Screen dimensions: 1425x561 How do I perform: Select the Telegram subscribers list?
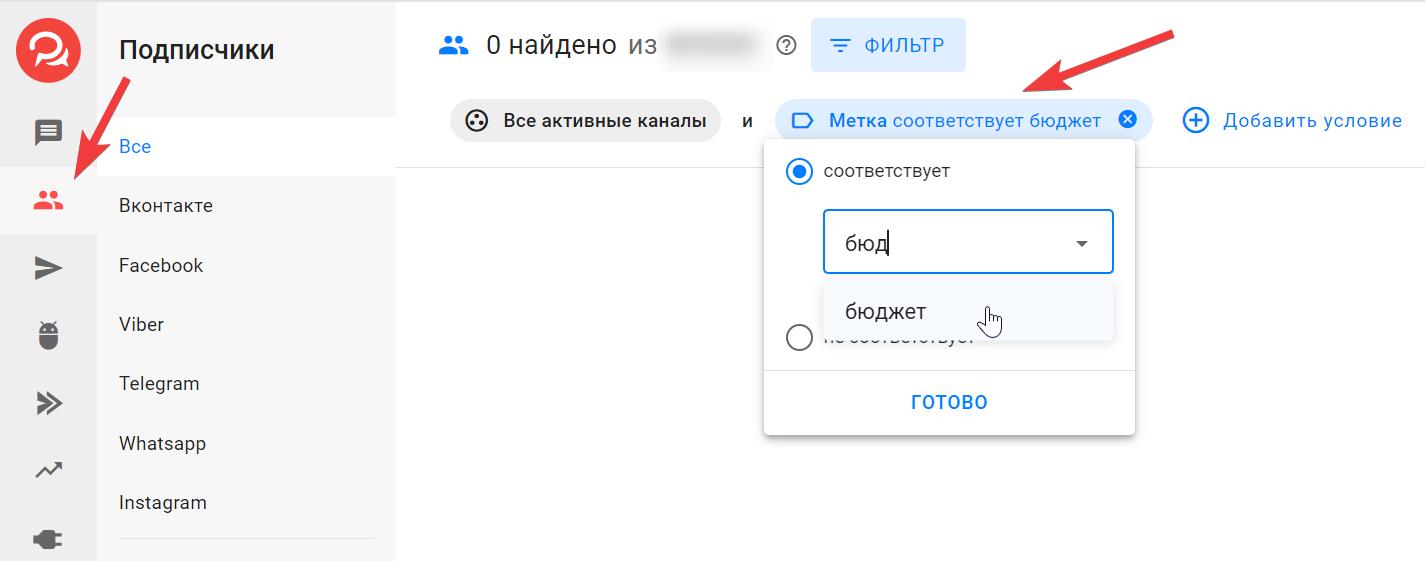tap(159, 384)
